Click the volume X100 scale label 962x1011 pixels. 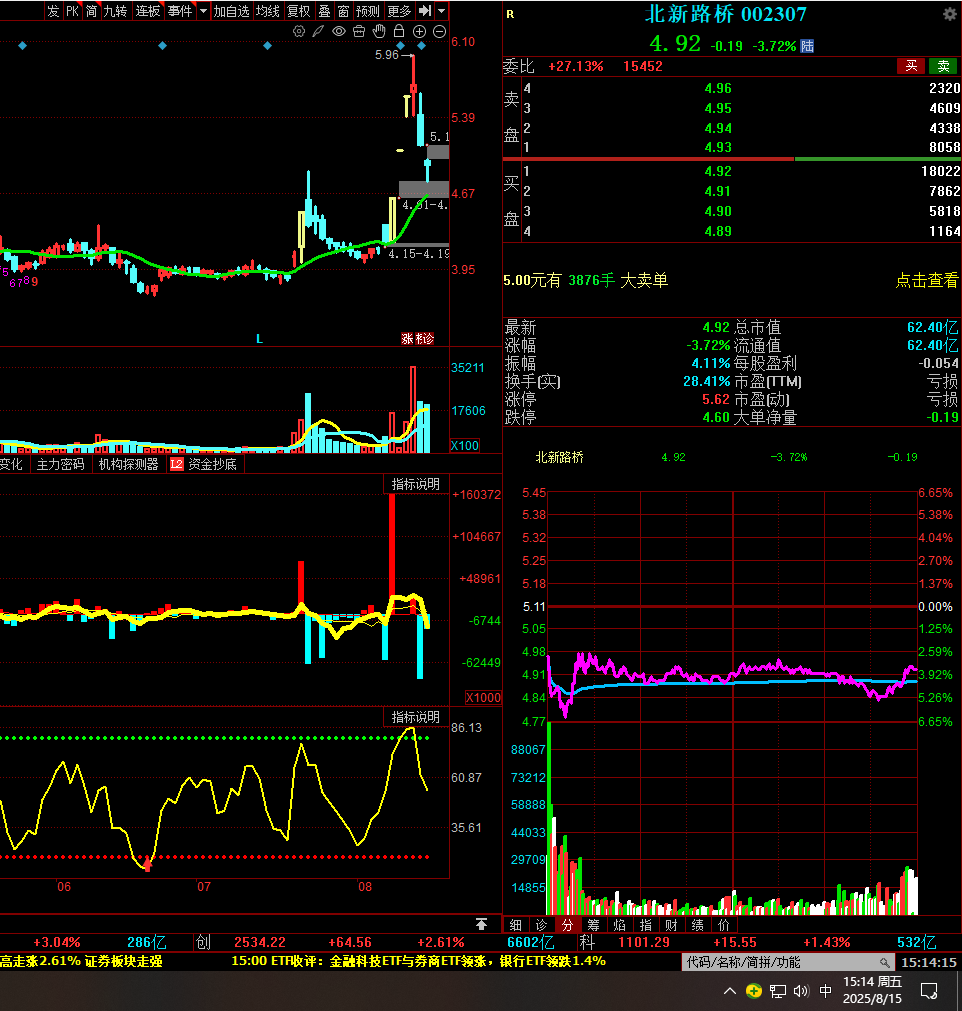pyautogui.click(x=464, y=446)
